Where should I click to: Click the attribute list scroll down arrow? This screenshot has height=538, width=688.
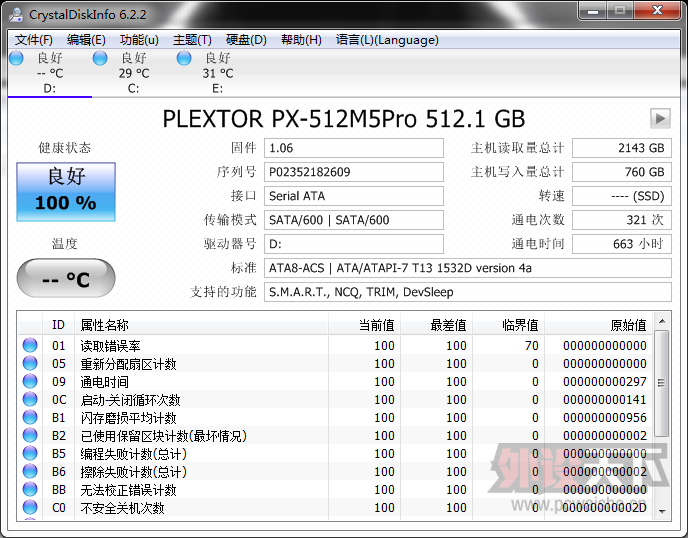click(x=662, y=512)
